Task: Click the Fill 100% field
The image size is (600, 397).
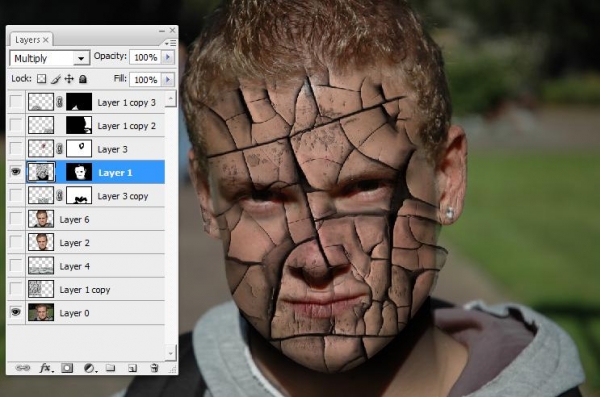Action: (146, 80)
